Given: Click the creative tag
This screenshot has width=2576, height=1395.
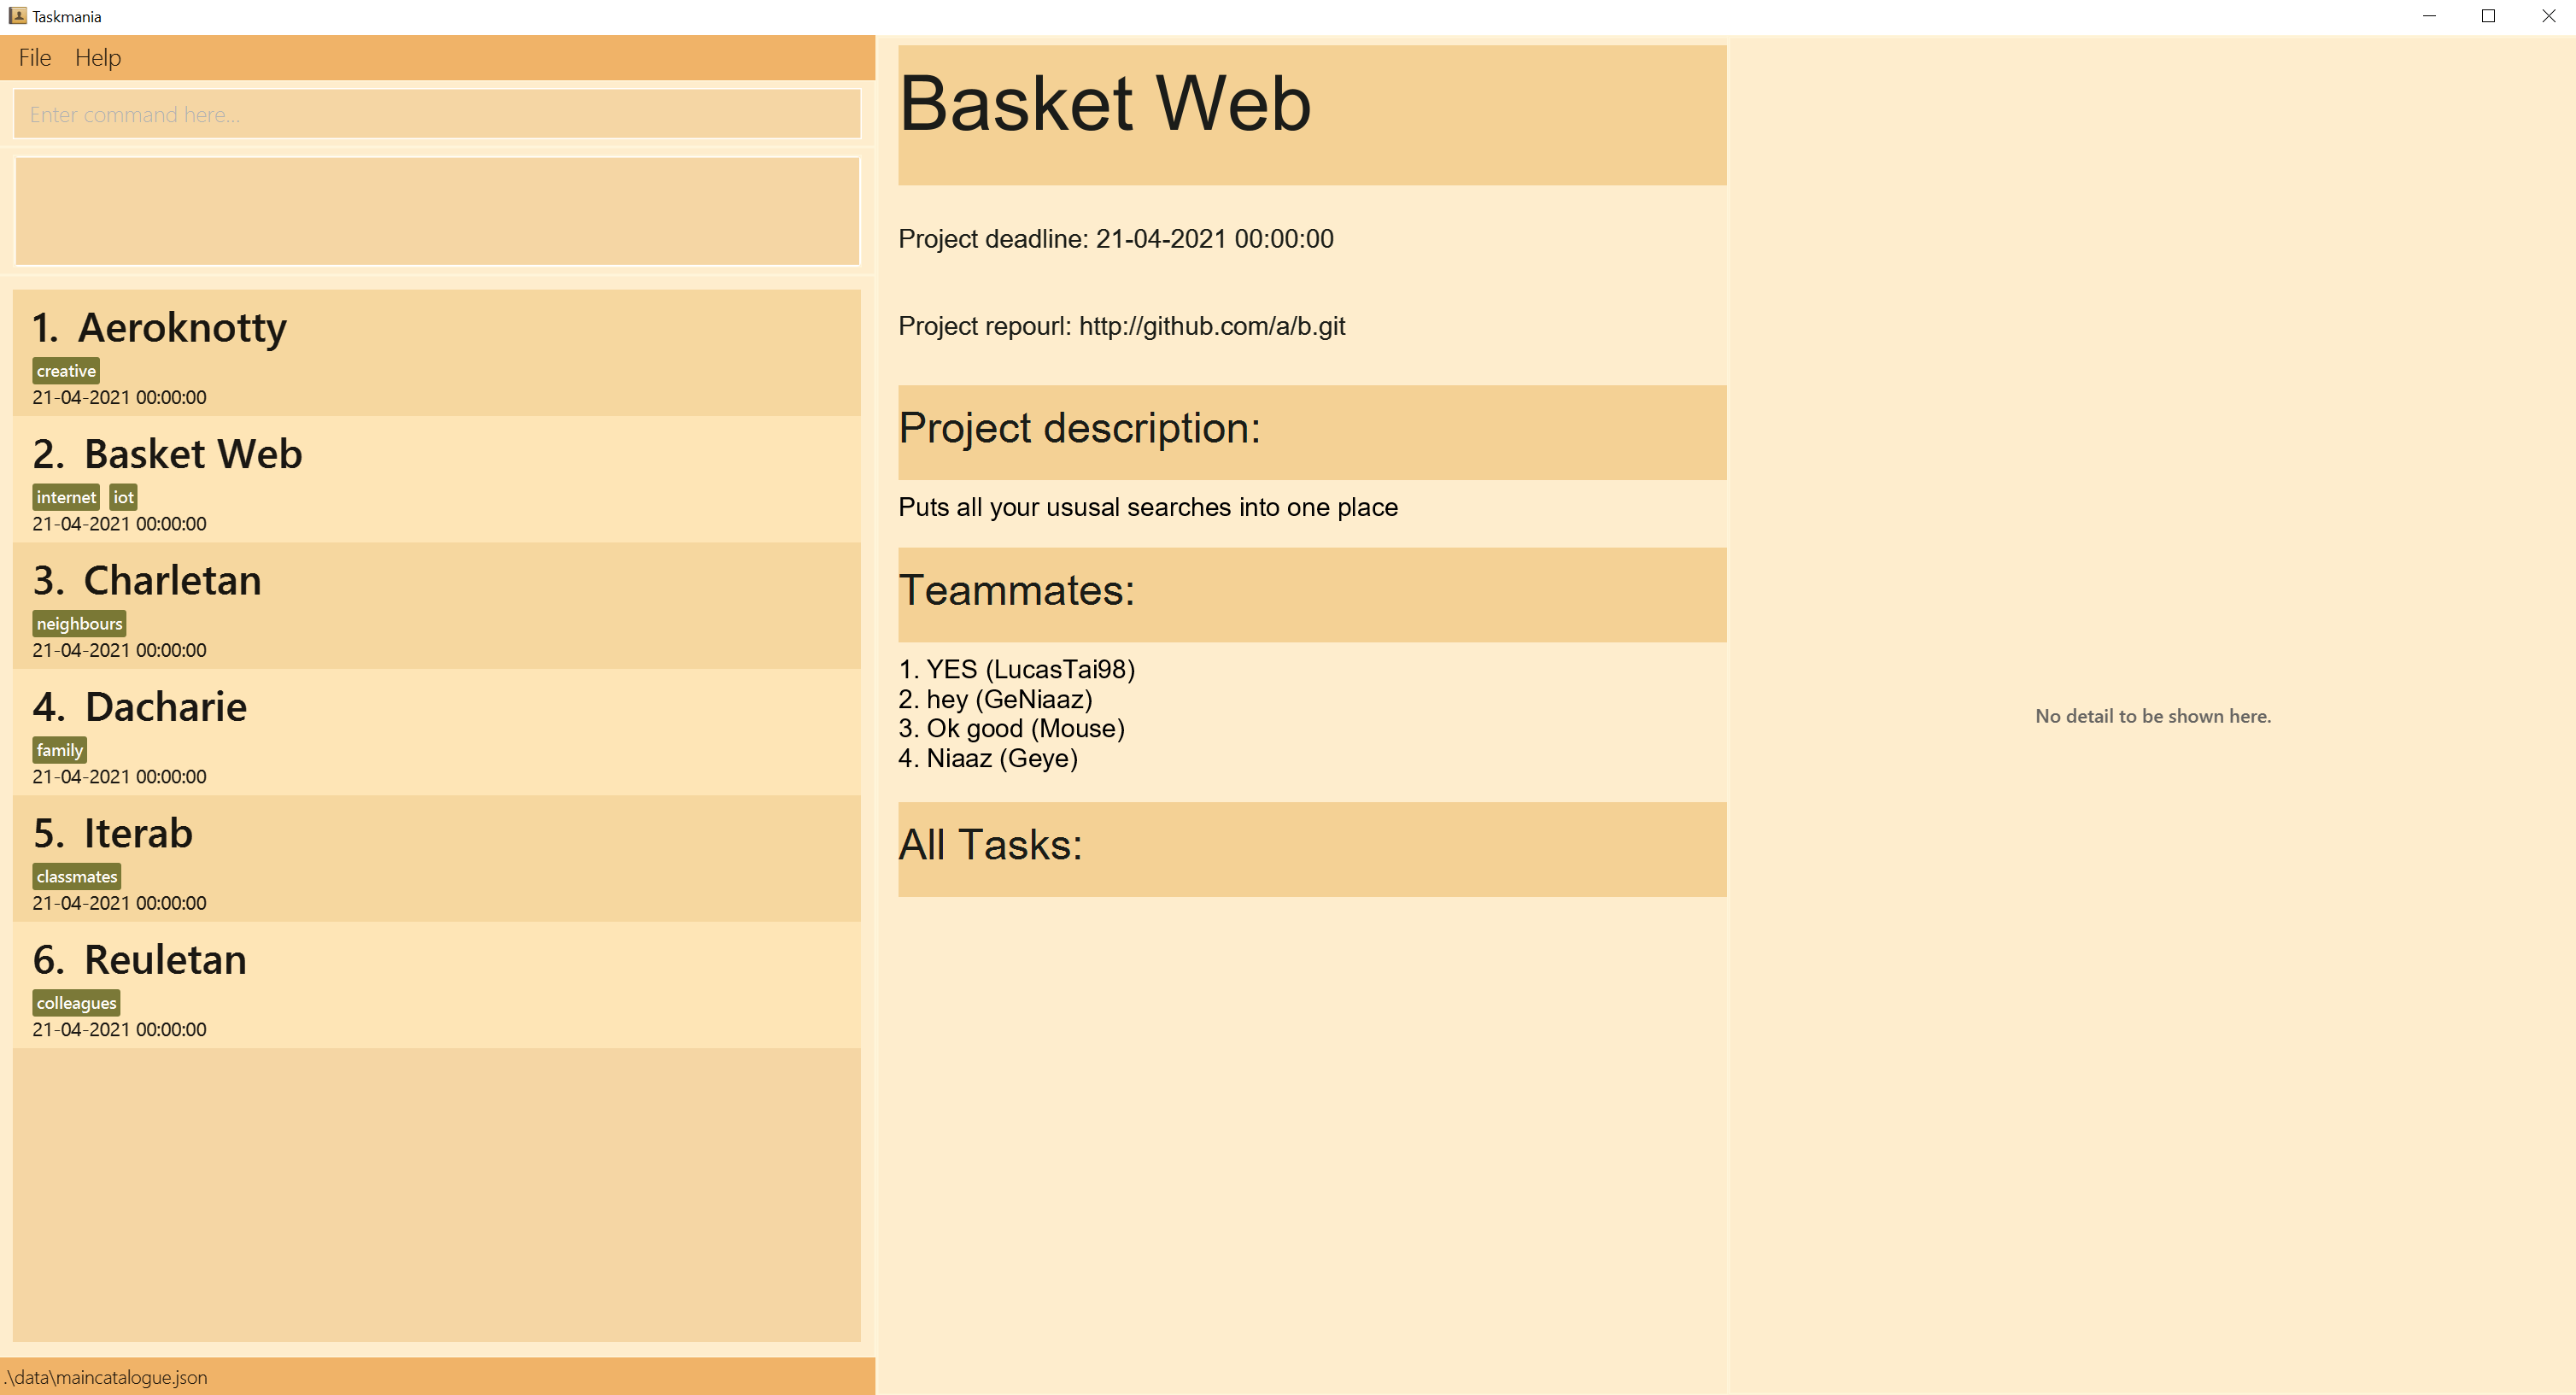Looking at the screenshot, I should 66,371.
